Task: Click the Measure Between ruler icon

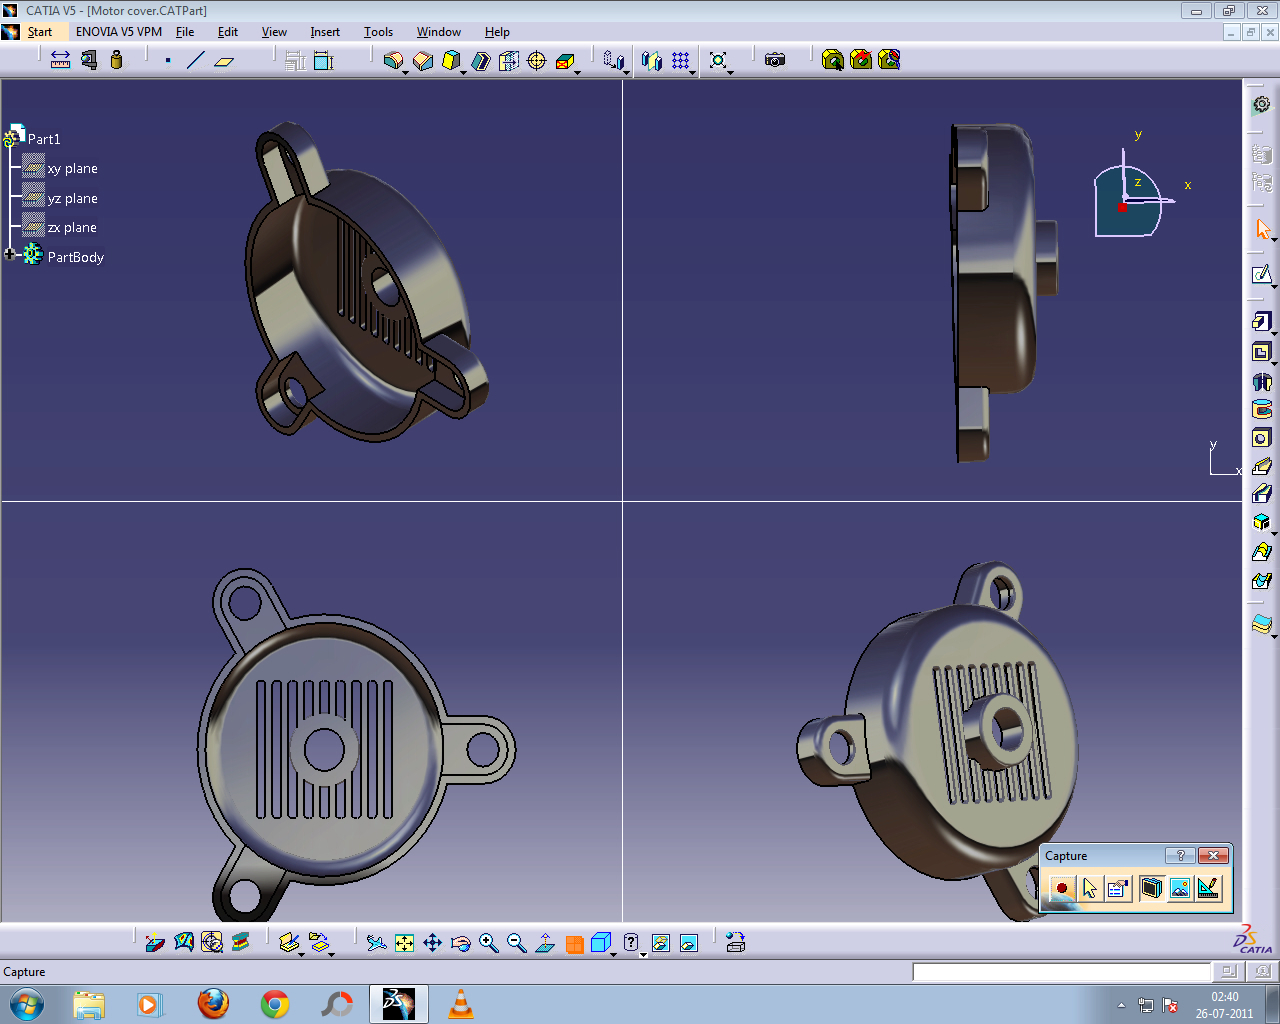Action: click(60, 60)
